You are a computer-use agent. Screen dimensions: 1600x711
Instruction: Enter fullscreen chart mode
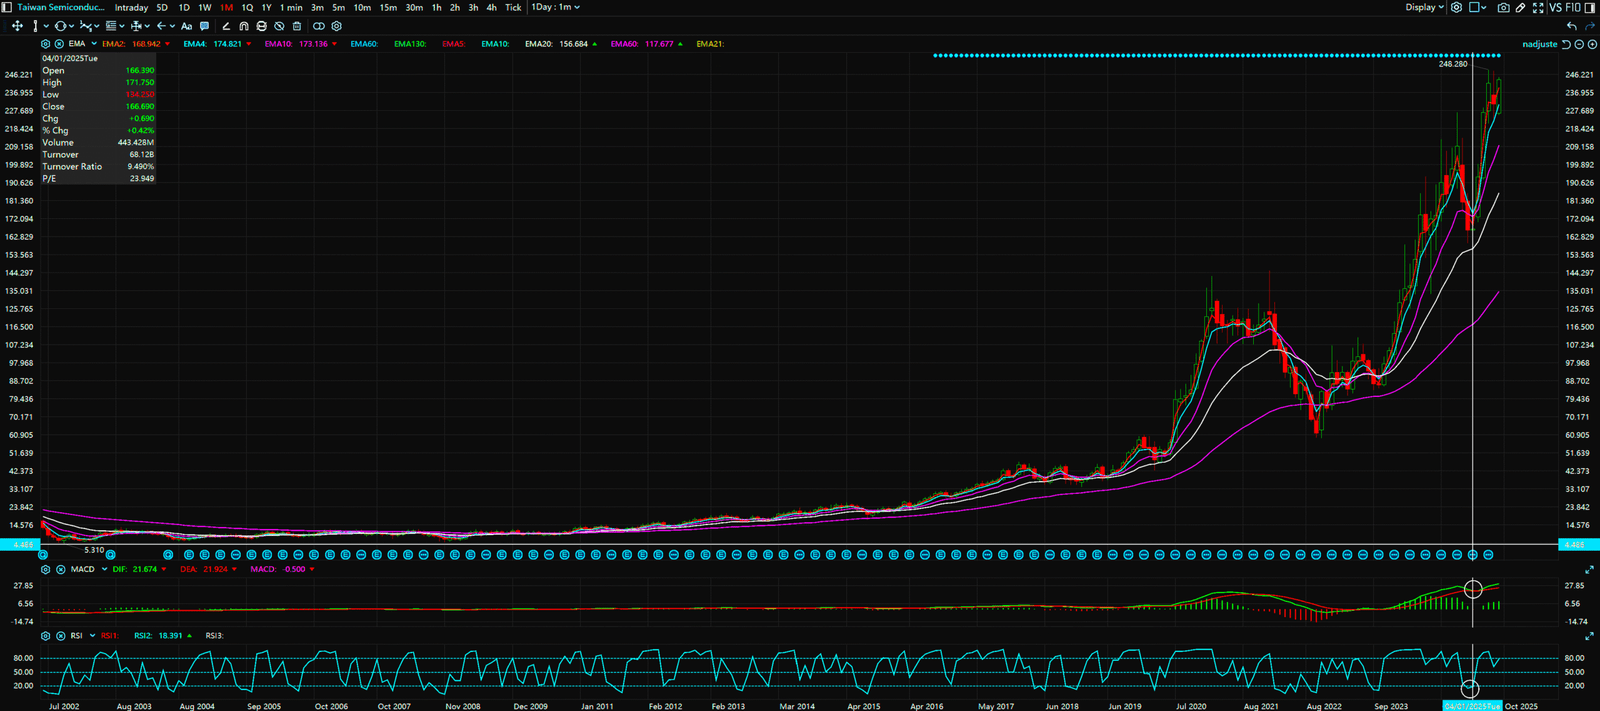coord(1538,7)
